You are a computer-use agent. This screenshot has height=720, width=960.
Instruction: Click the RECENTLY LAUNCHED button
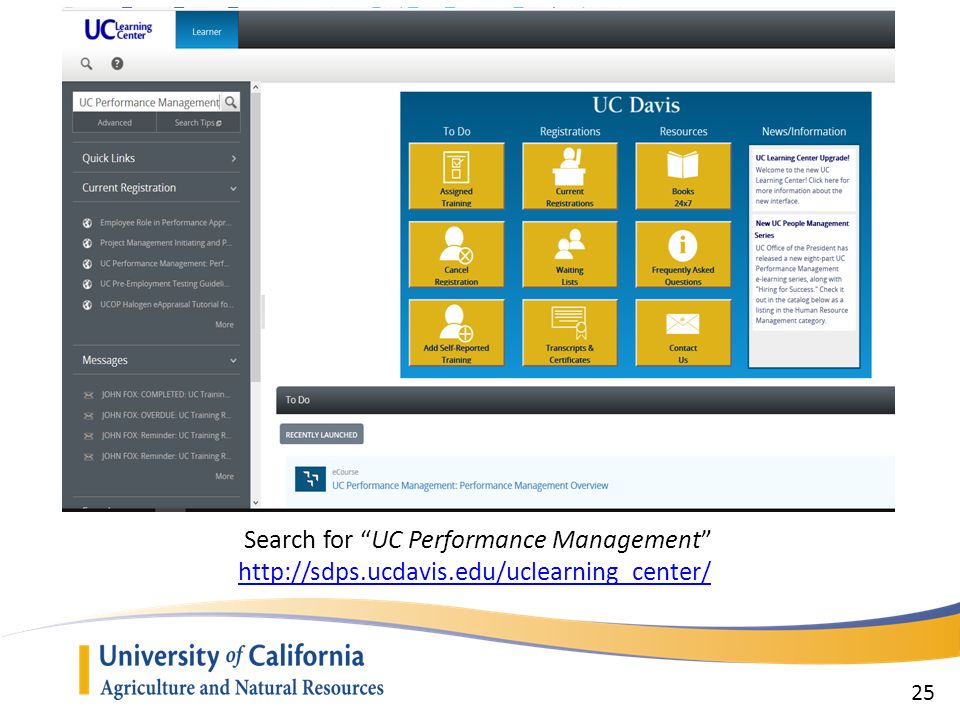click(321, 434)
